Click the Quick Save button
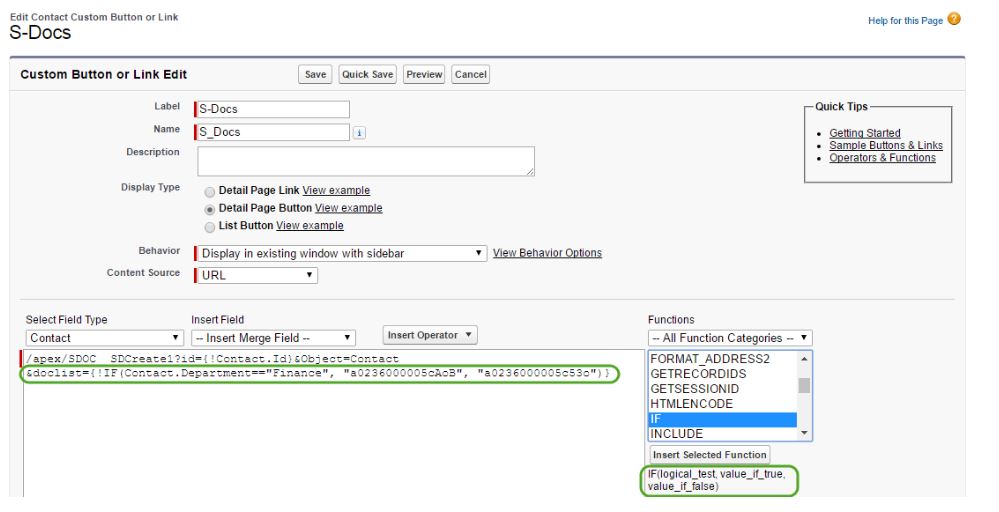Image resolution: width=999 pixels, height=512 pixels. coord(368,75)
